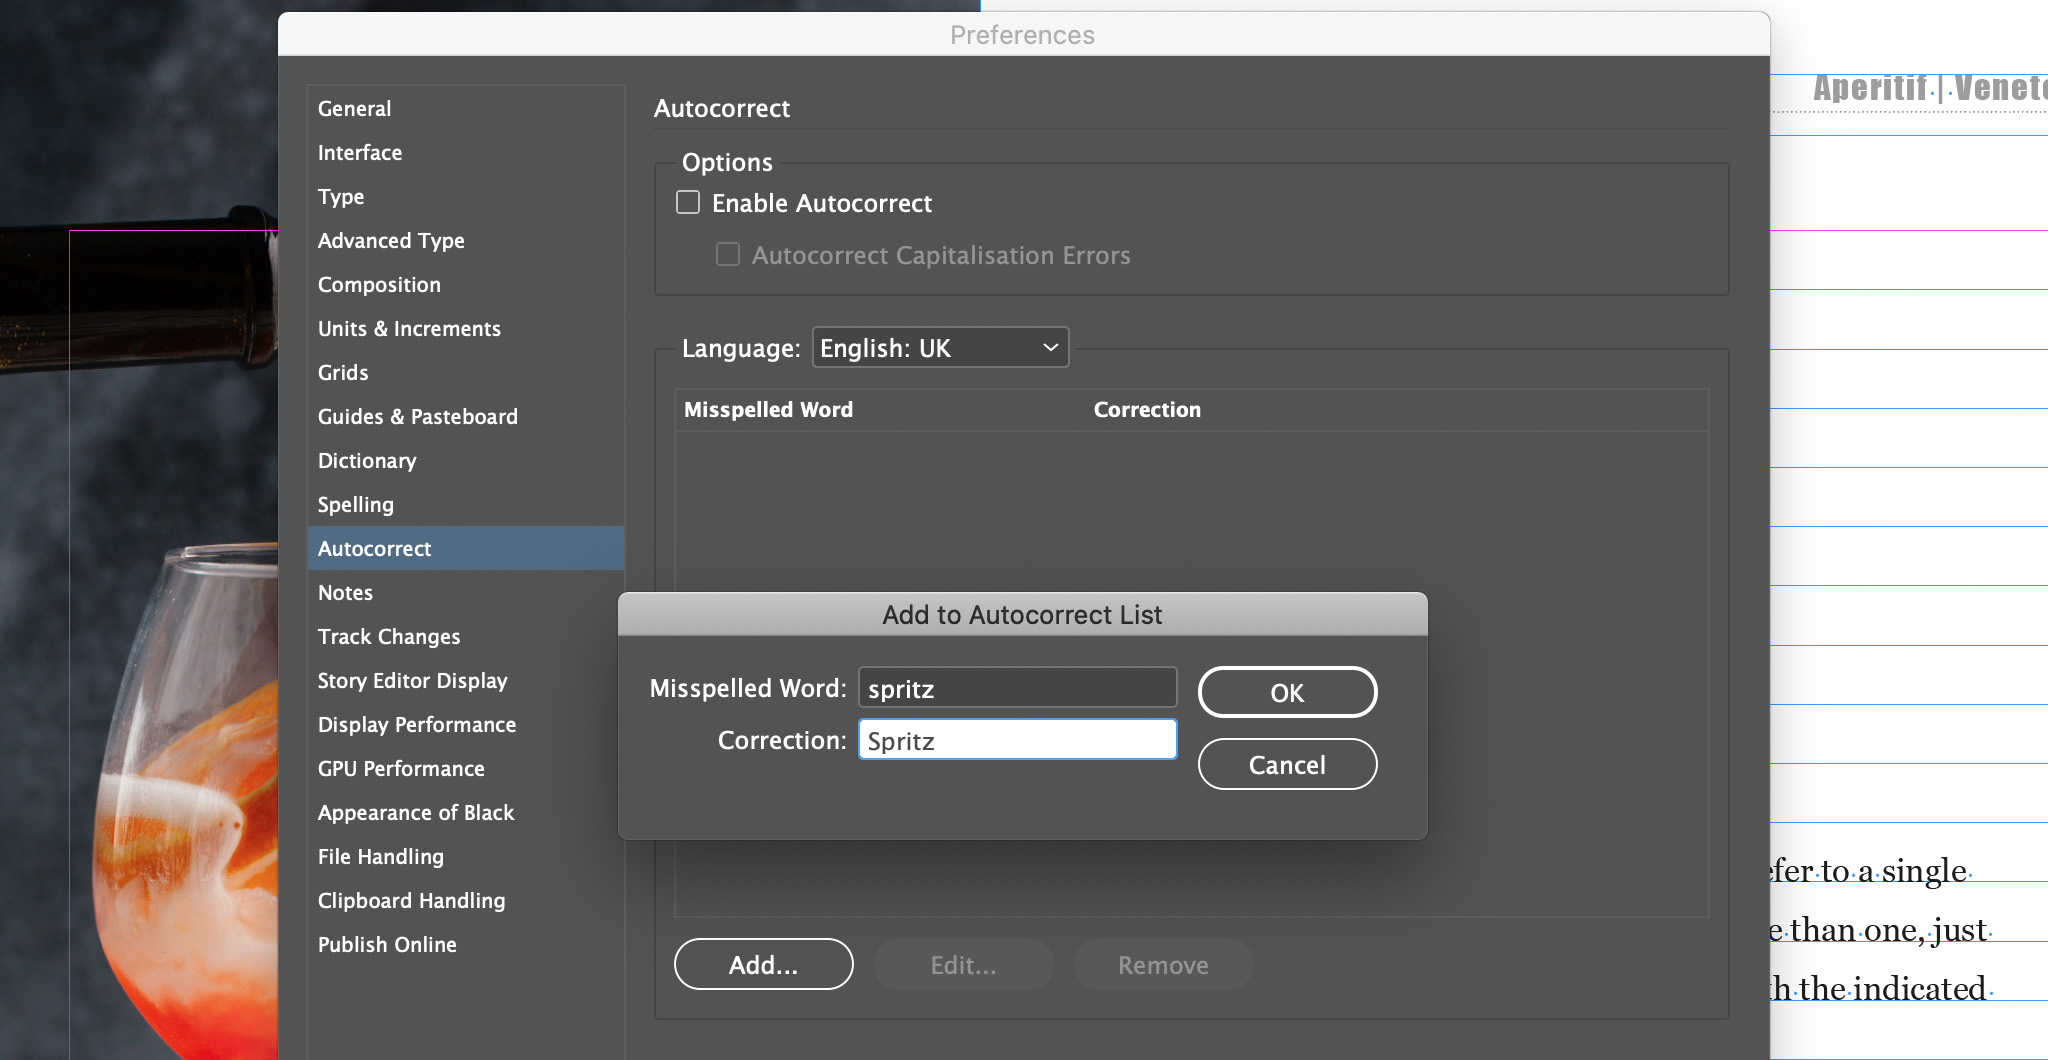Enable the Enable Autocorrect checkbox
Image resolution: width=2048 pixels, height=1060 pixels.
pos(688,202)
